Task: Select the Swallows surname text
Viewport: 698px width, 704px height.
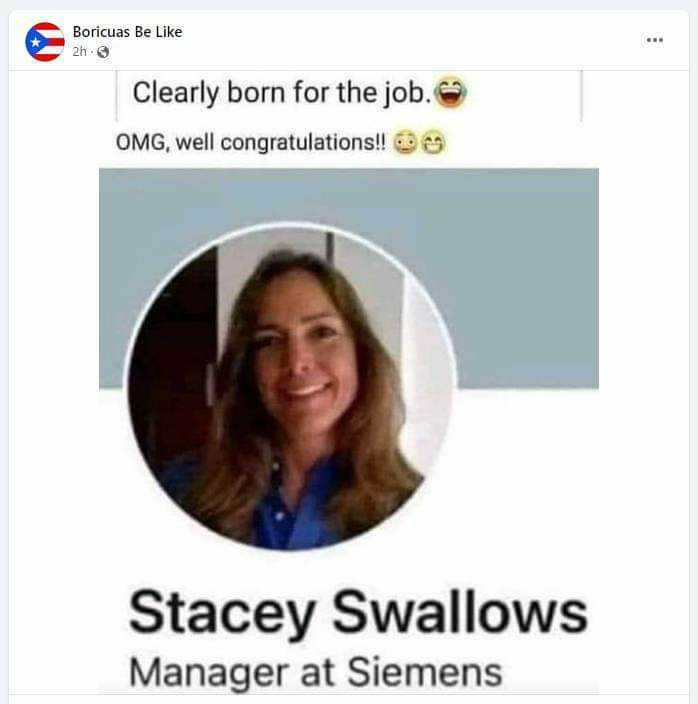Action: 460,612
